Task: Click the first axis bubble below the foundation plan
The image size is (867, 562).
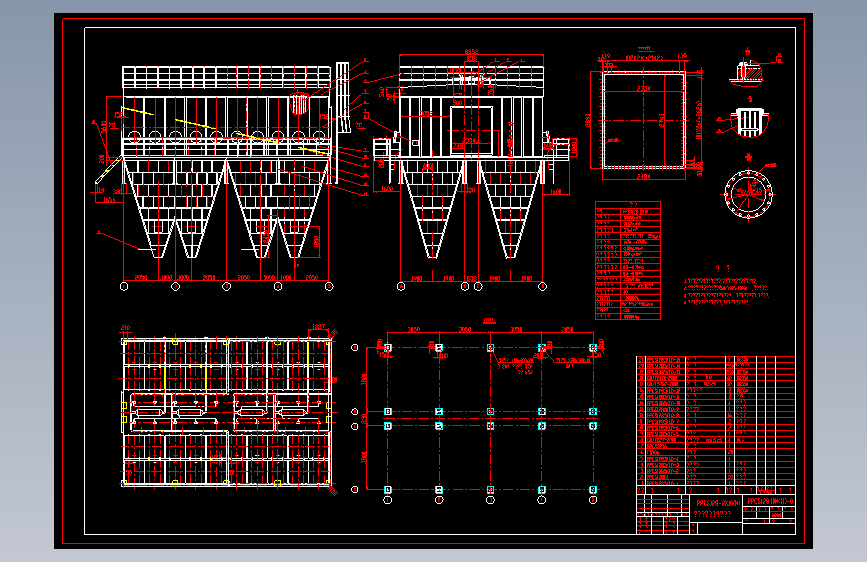Action: (388, 500)
